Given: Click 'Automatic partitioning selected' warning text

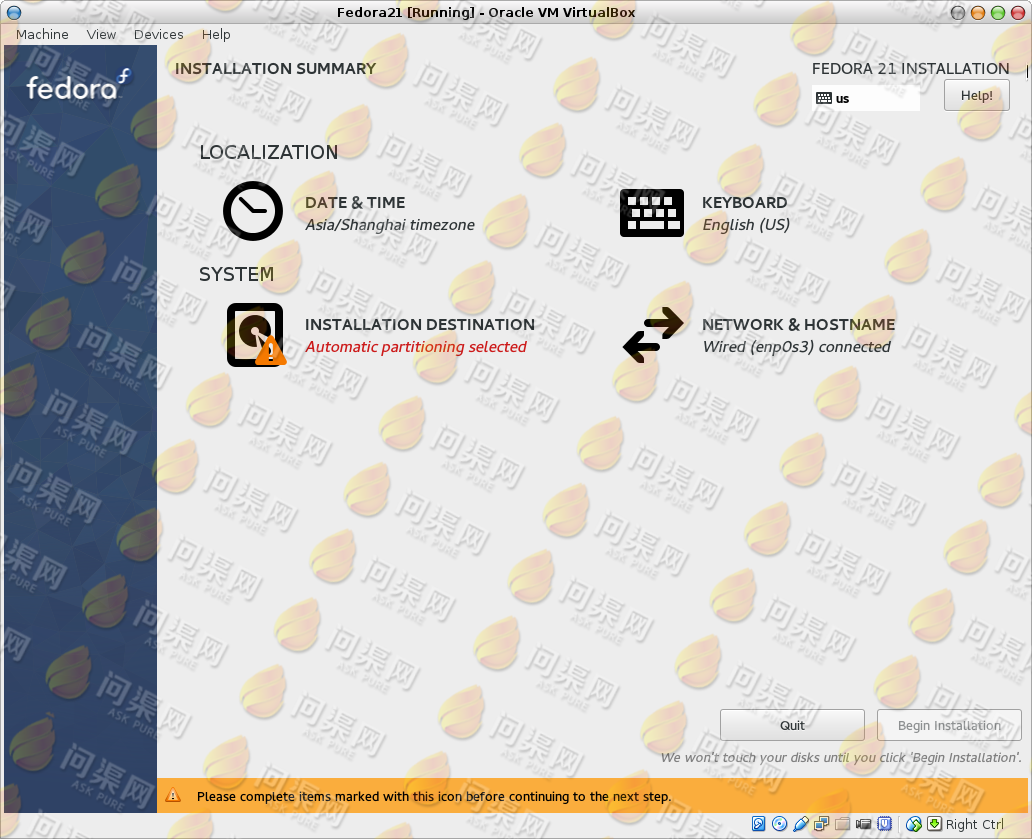Looking at the screenshot, I should (415, 347).
